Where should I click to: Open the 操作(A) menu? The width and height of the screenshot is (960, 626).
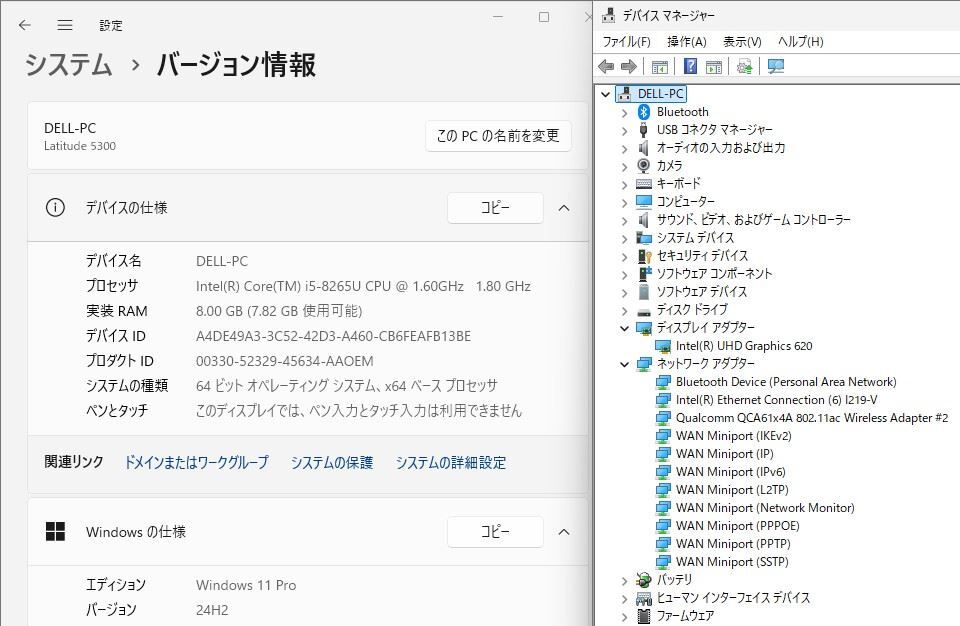(686, 42)
